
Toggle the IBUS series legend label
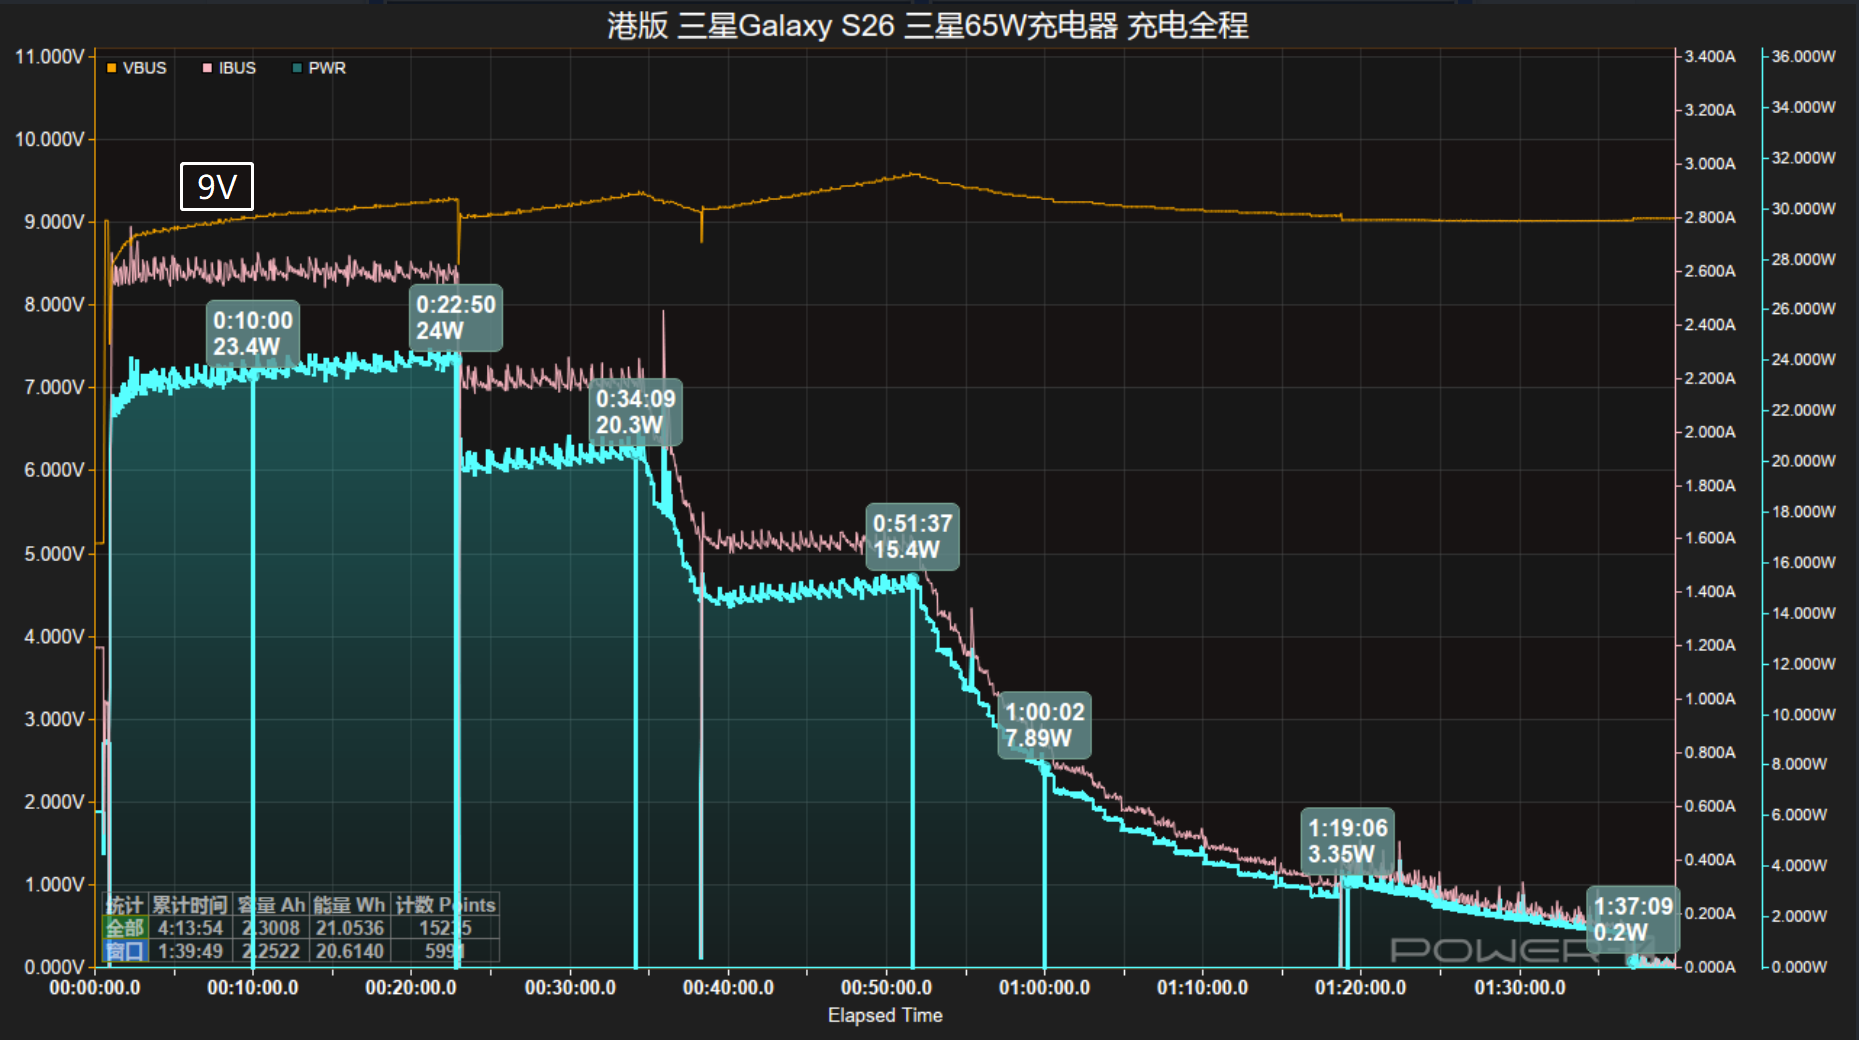click(238, 68)
